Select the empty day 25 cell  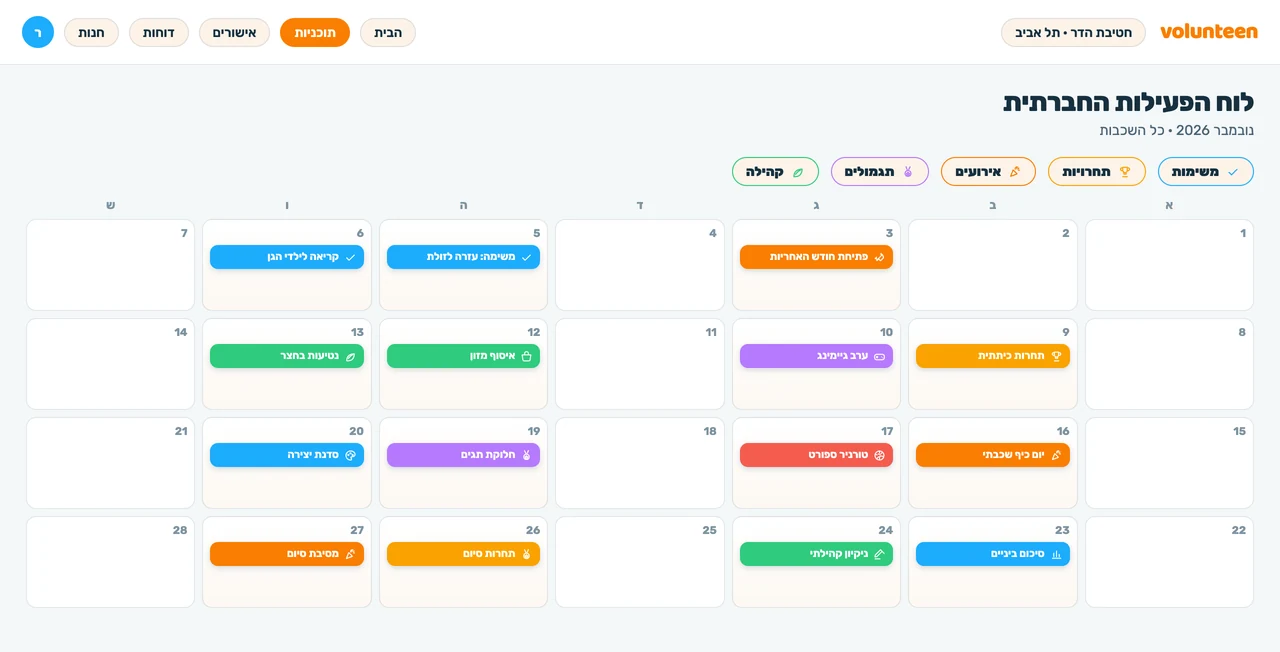click(640, 562)
